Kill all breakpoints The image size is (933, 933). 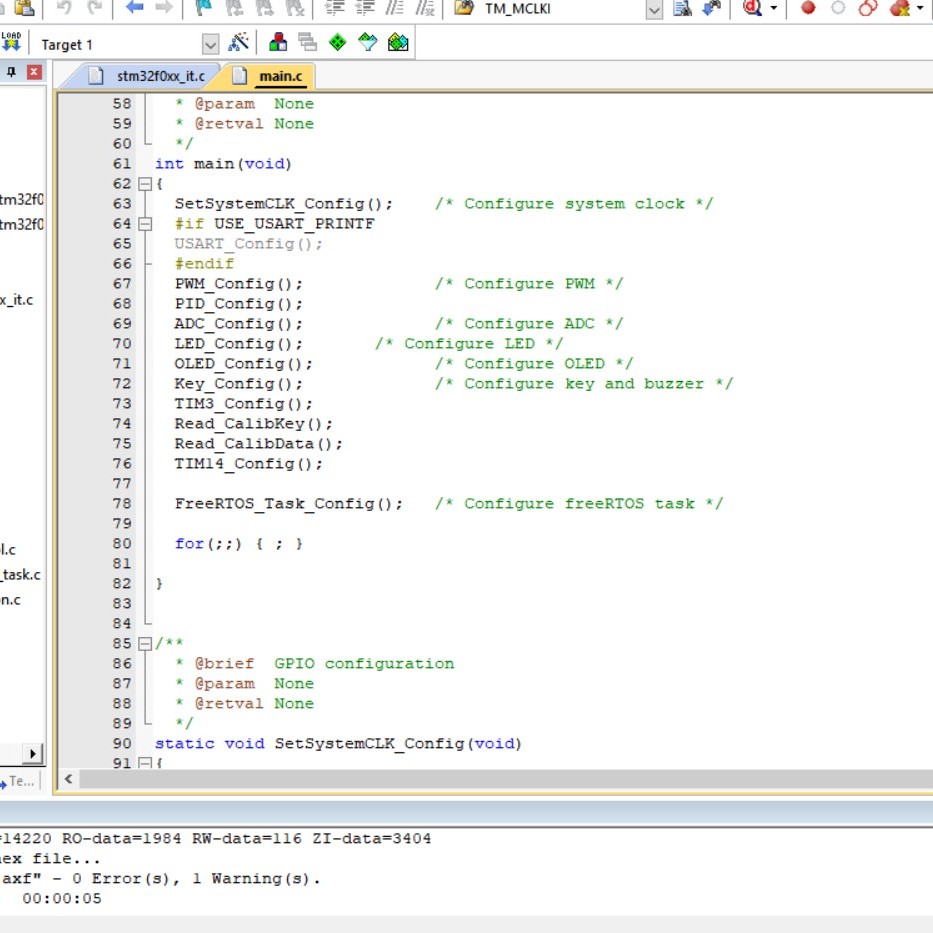point(899,8)
